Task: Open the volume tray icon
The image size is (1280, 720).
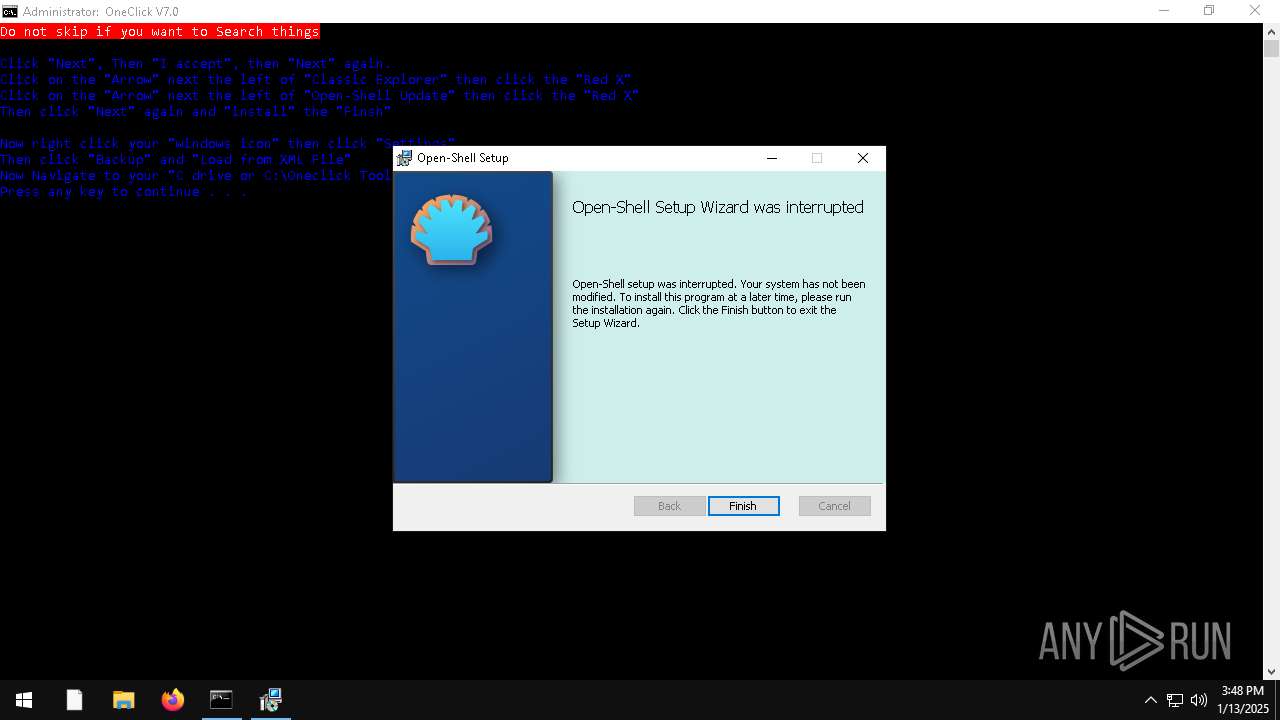Action: point(1199,700)
